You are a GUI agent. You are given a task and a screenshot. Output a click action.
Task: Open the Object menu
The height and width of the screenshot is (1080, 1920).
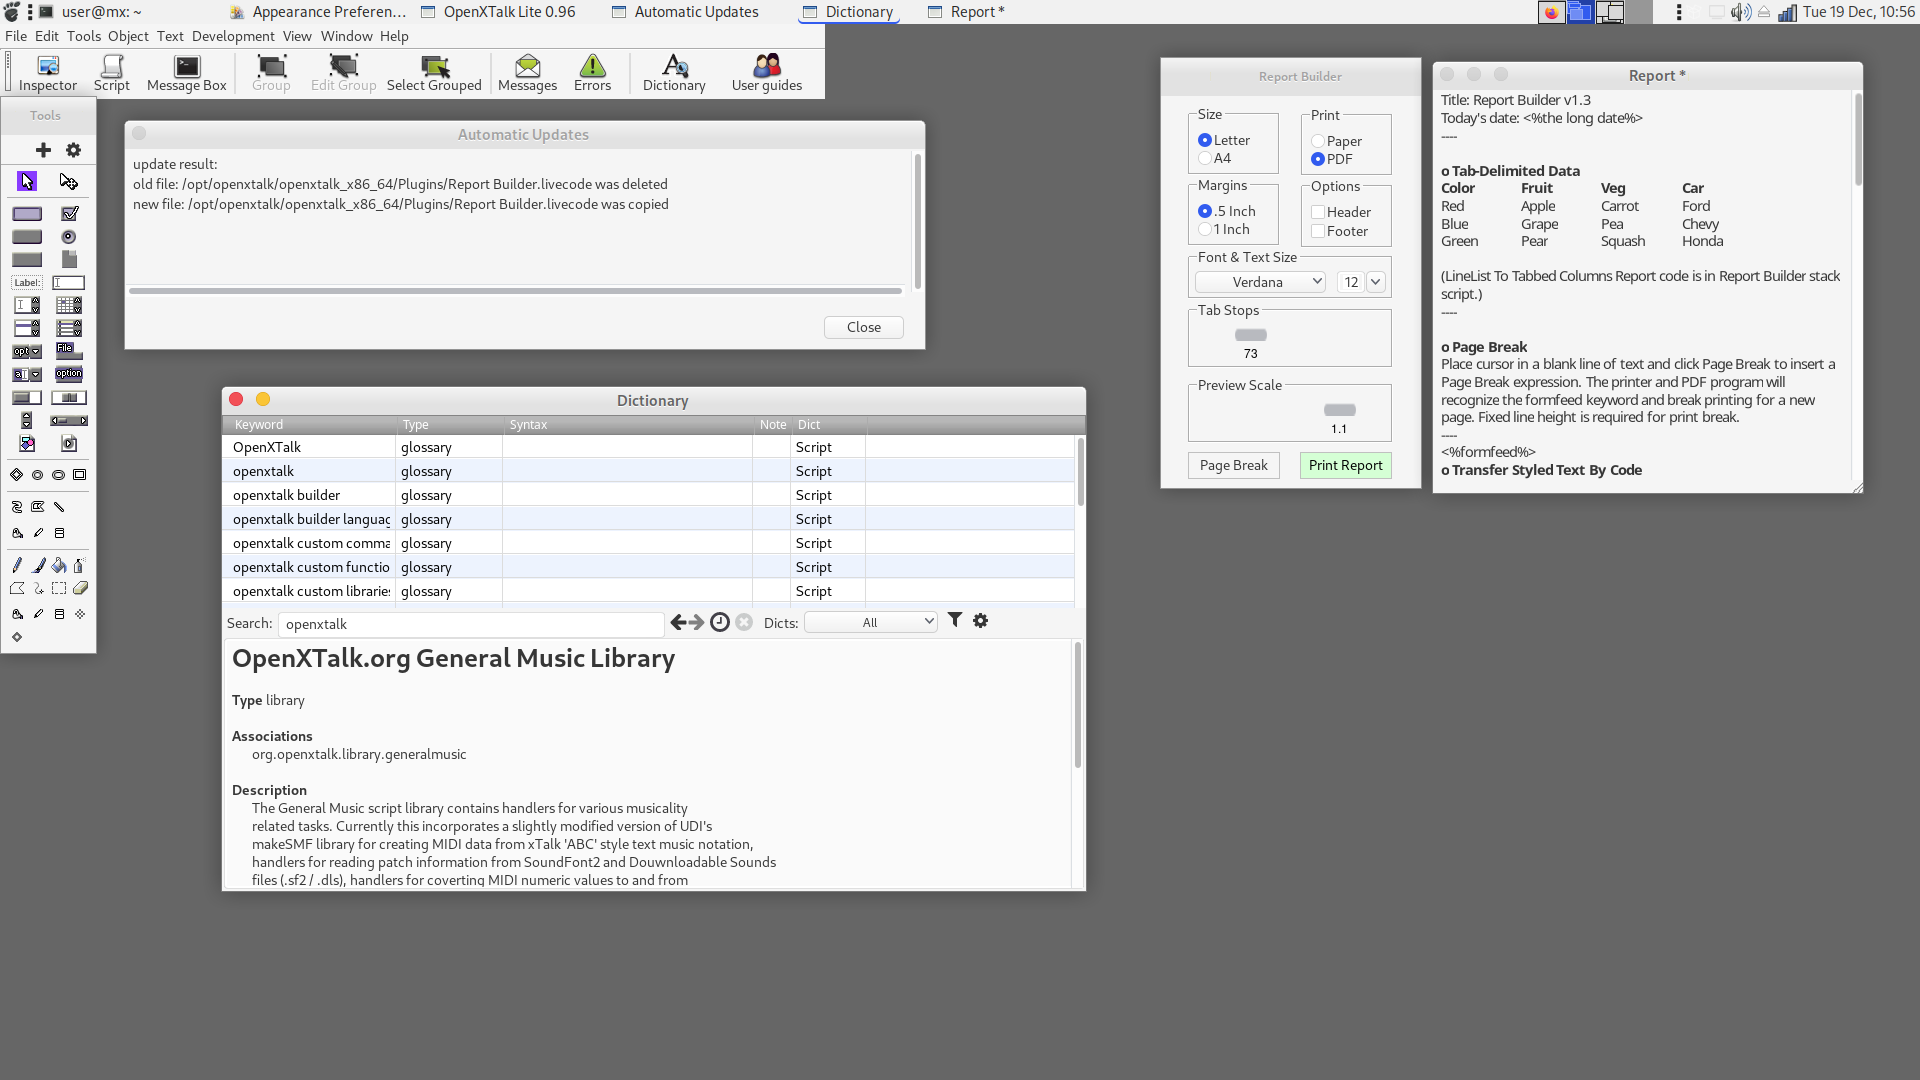tap(128, 36)
